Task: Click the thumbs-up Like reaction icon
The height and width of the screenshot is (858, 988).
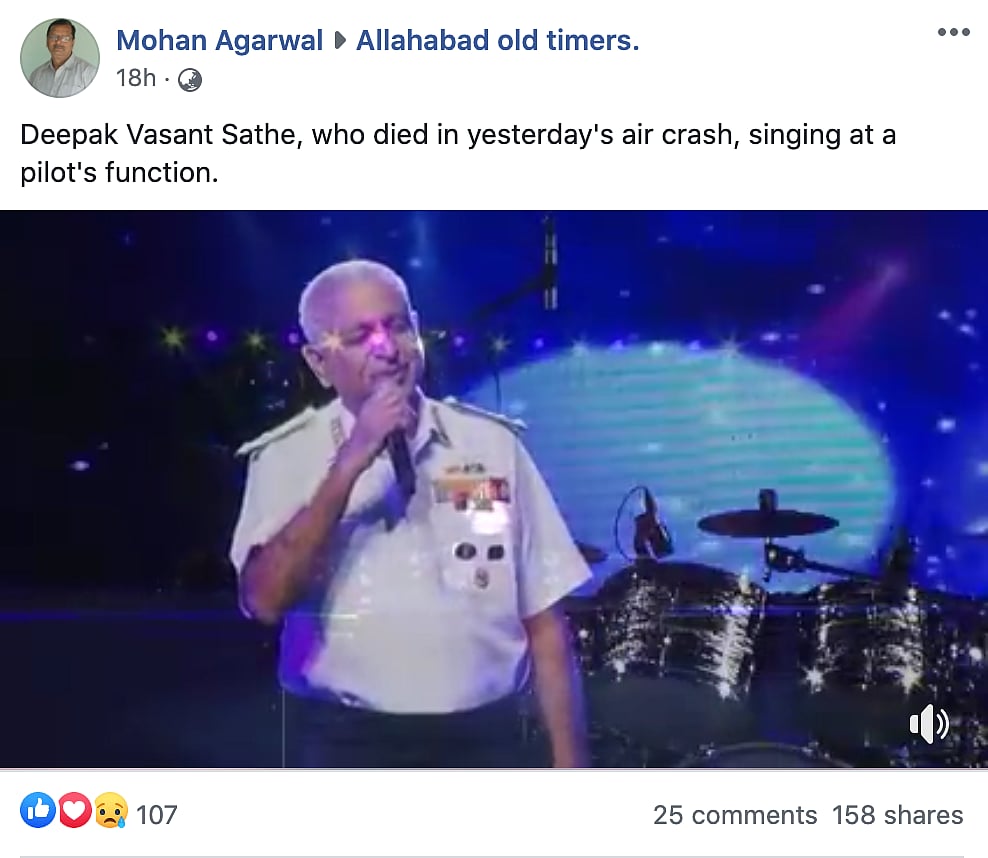Action: click(x=37, y=810)
